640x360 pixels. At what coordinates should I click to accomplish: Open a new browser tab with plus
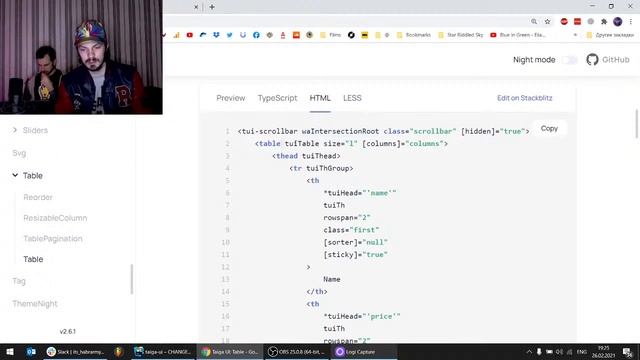tap(212, 7)
